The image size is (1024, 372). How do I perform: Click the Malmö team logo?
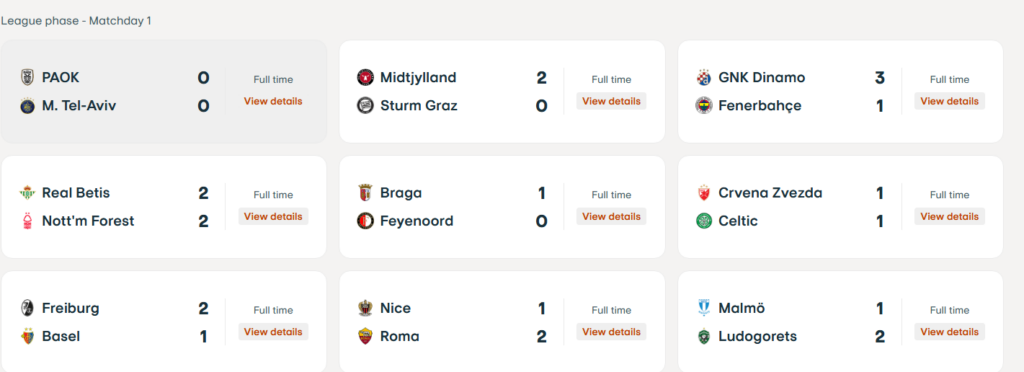[x=703, y=308]
